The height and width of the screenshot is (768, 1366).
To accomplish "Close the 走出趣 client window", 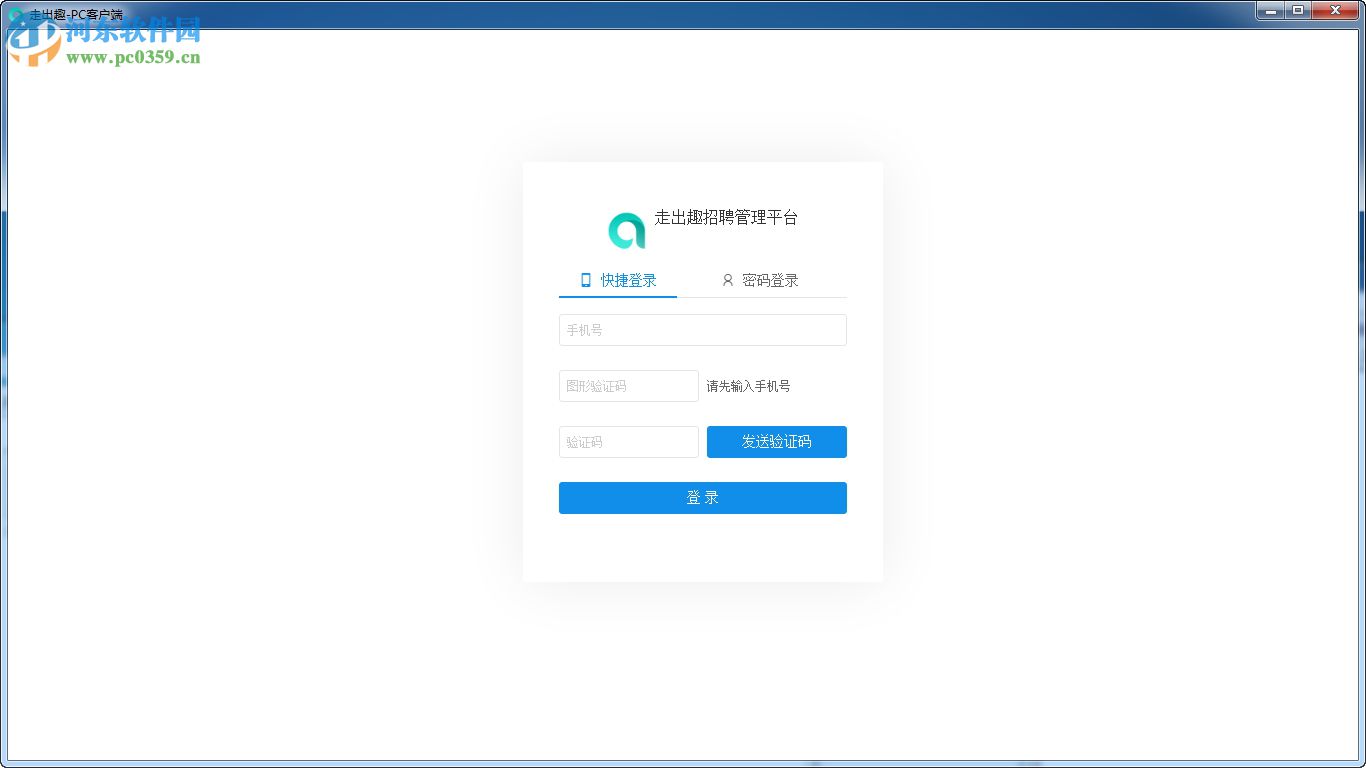I will click(1336, 10).
